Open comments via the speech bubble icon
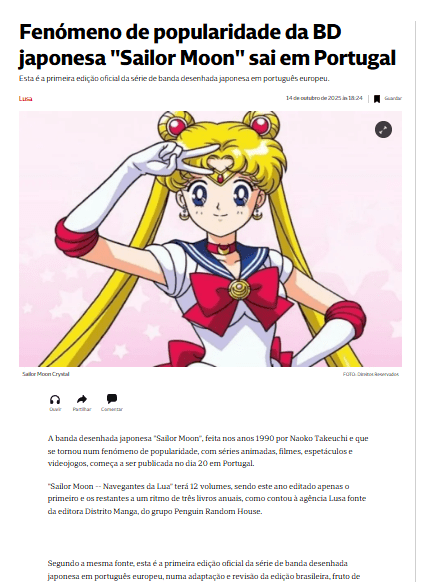 (112, 399)
